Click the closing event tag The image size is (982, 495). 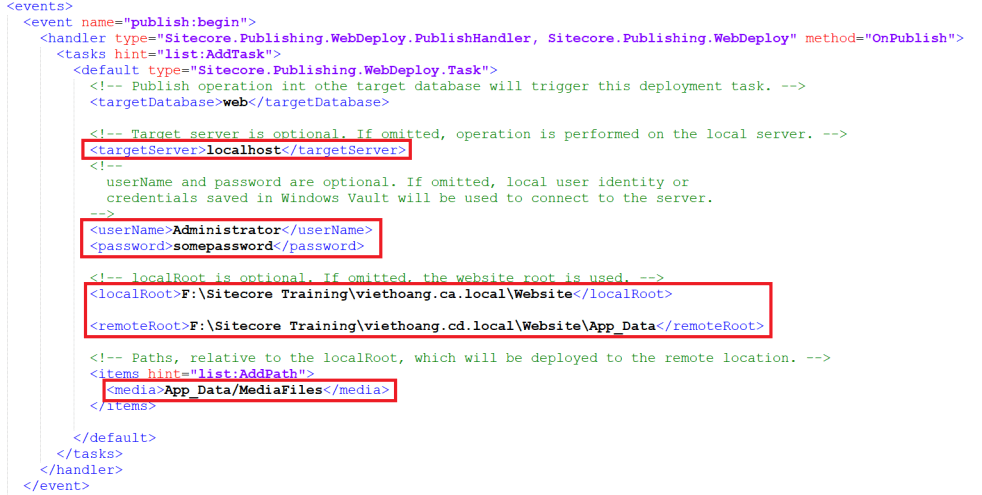coord(56,485)
